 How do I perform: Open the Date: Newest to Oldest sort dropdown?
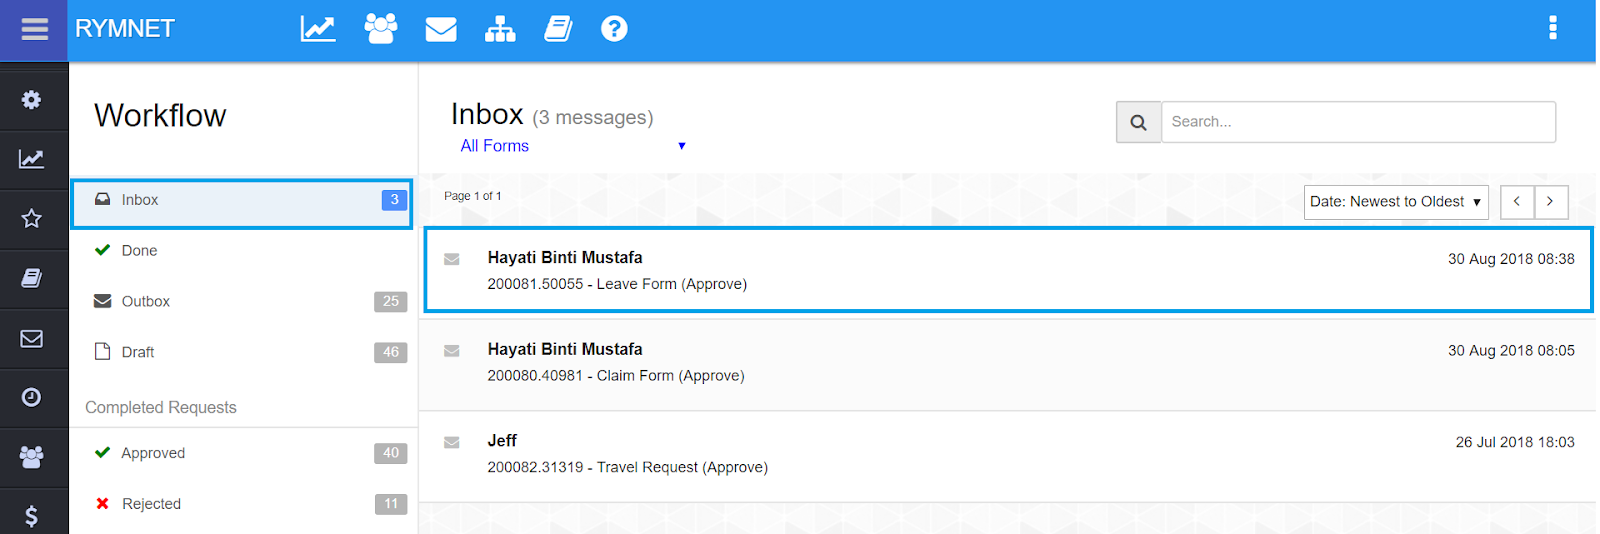coord(1395,202)
